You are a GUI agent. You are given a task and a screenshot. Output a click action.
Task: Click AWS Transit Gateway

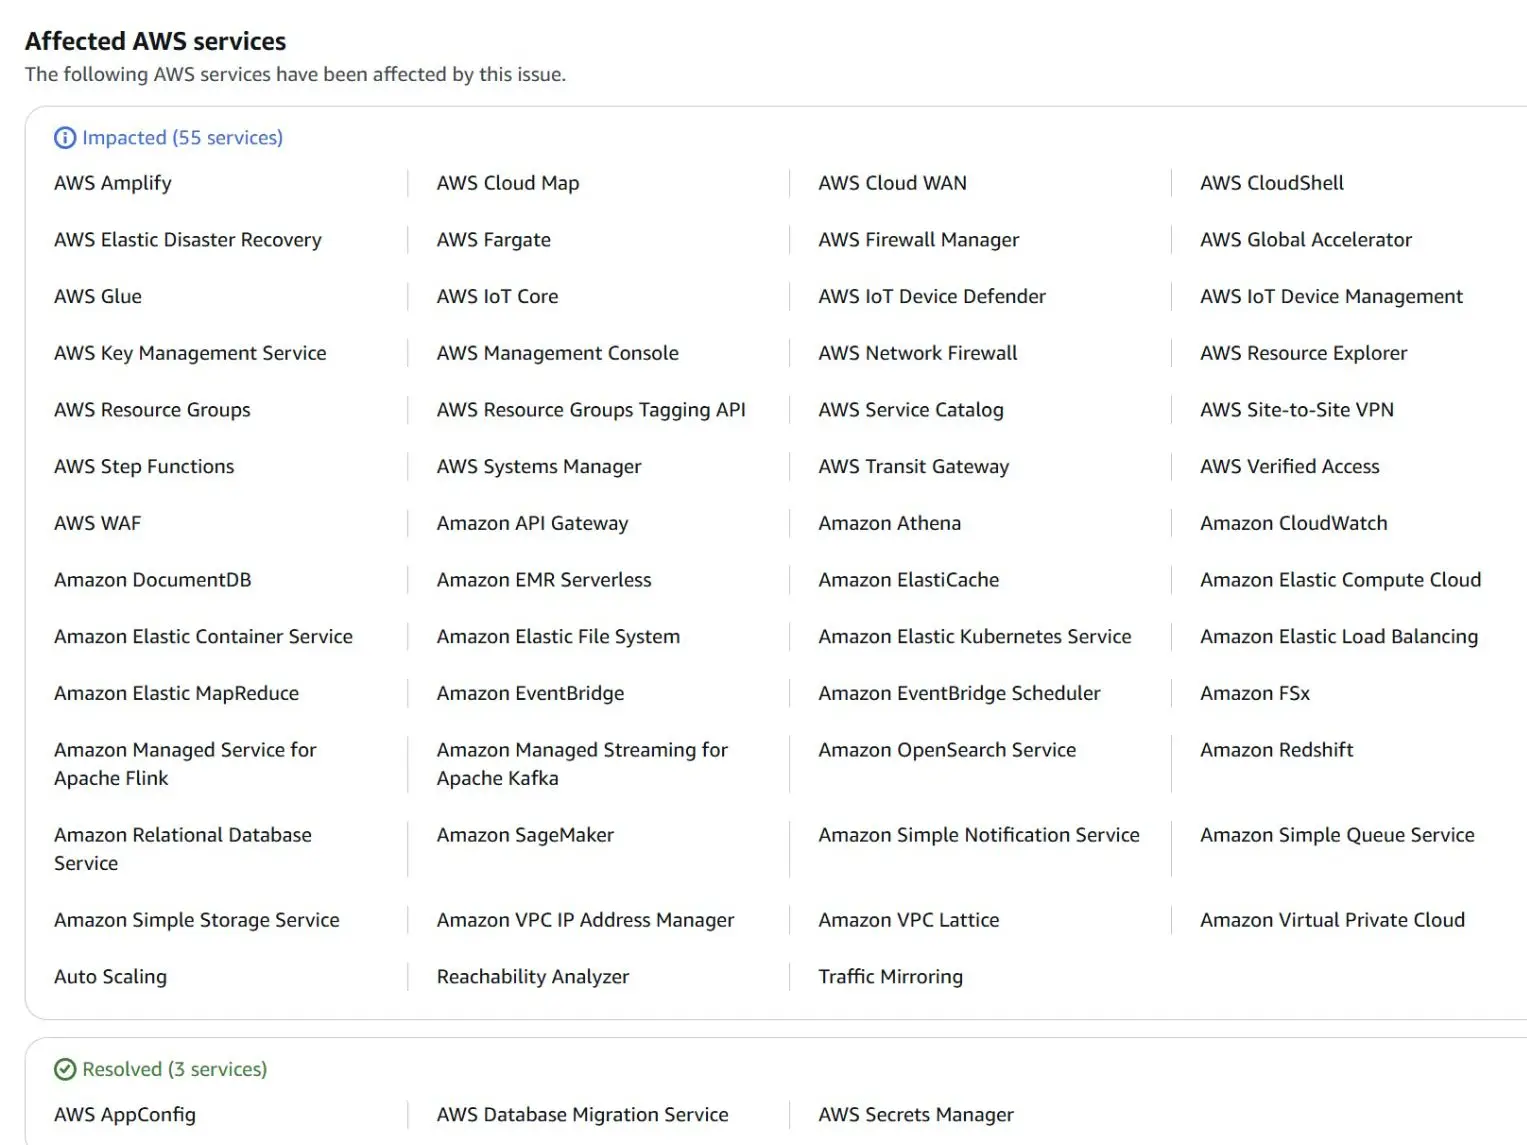[914, 467]
